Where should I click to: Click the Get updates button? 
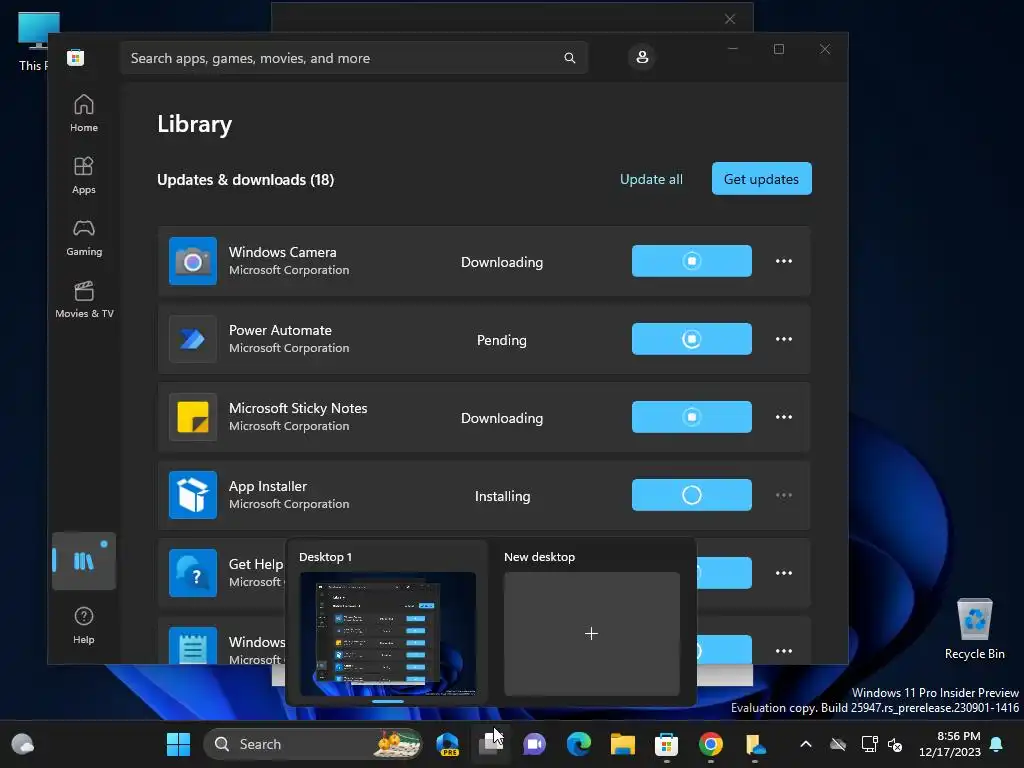click(x=761, y=178)
